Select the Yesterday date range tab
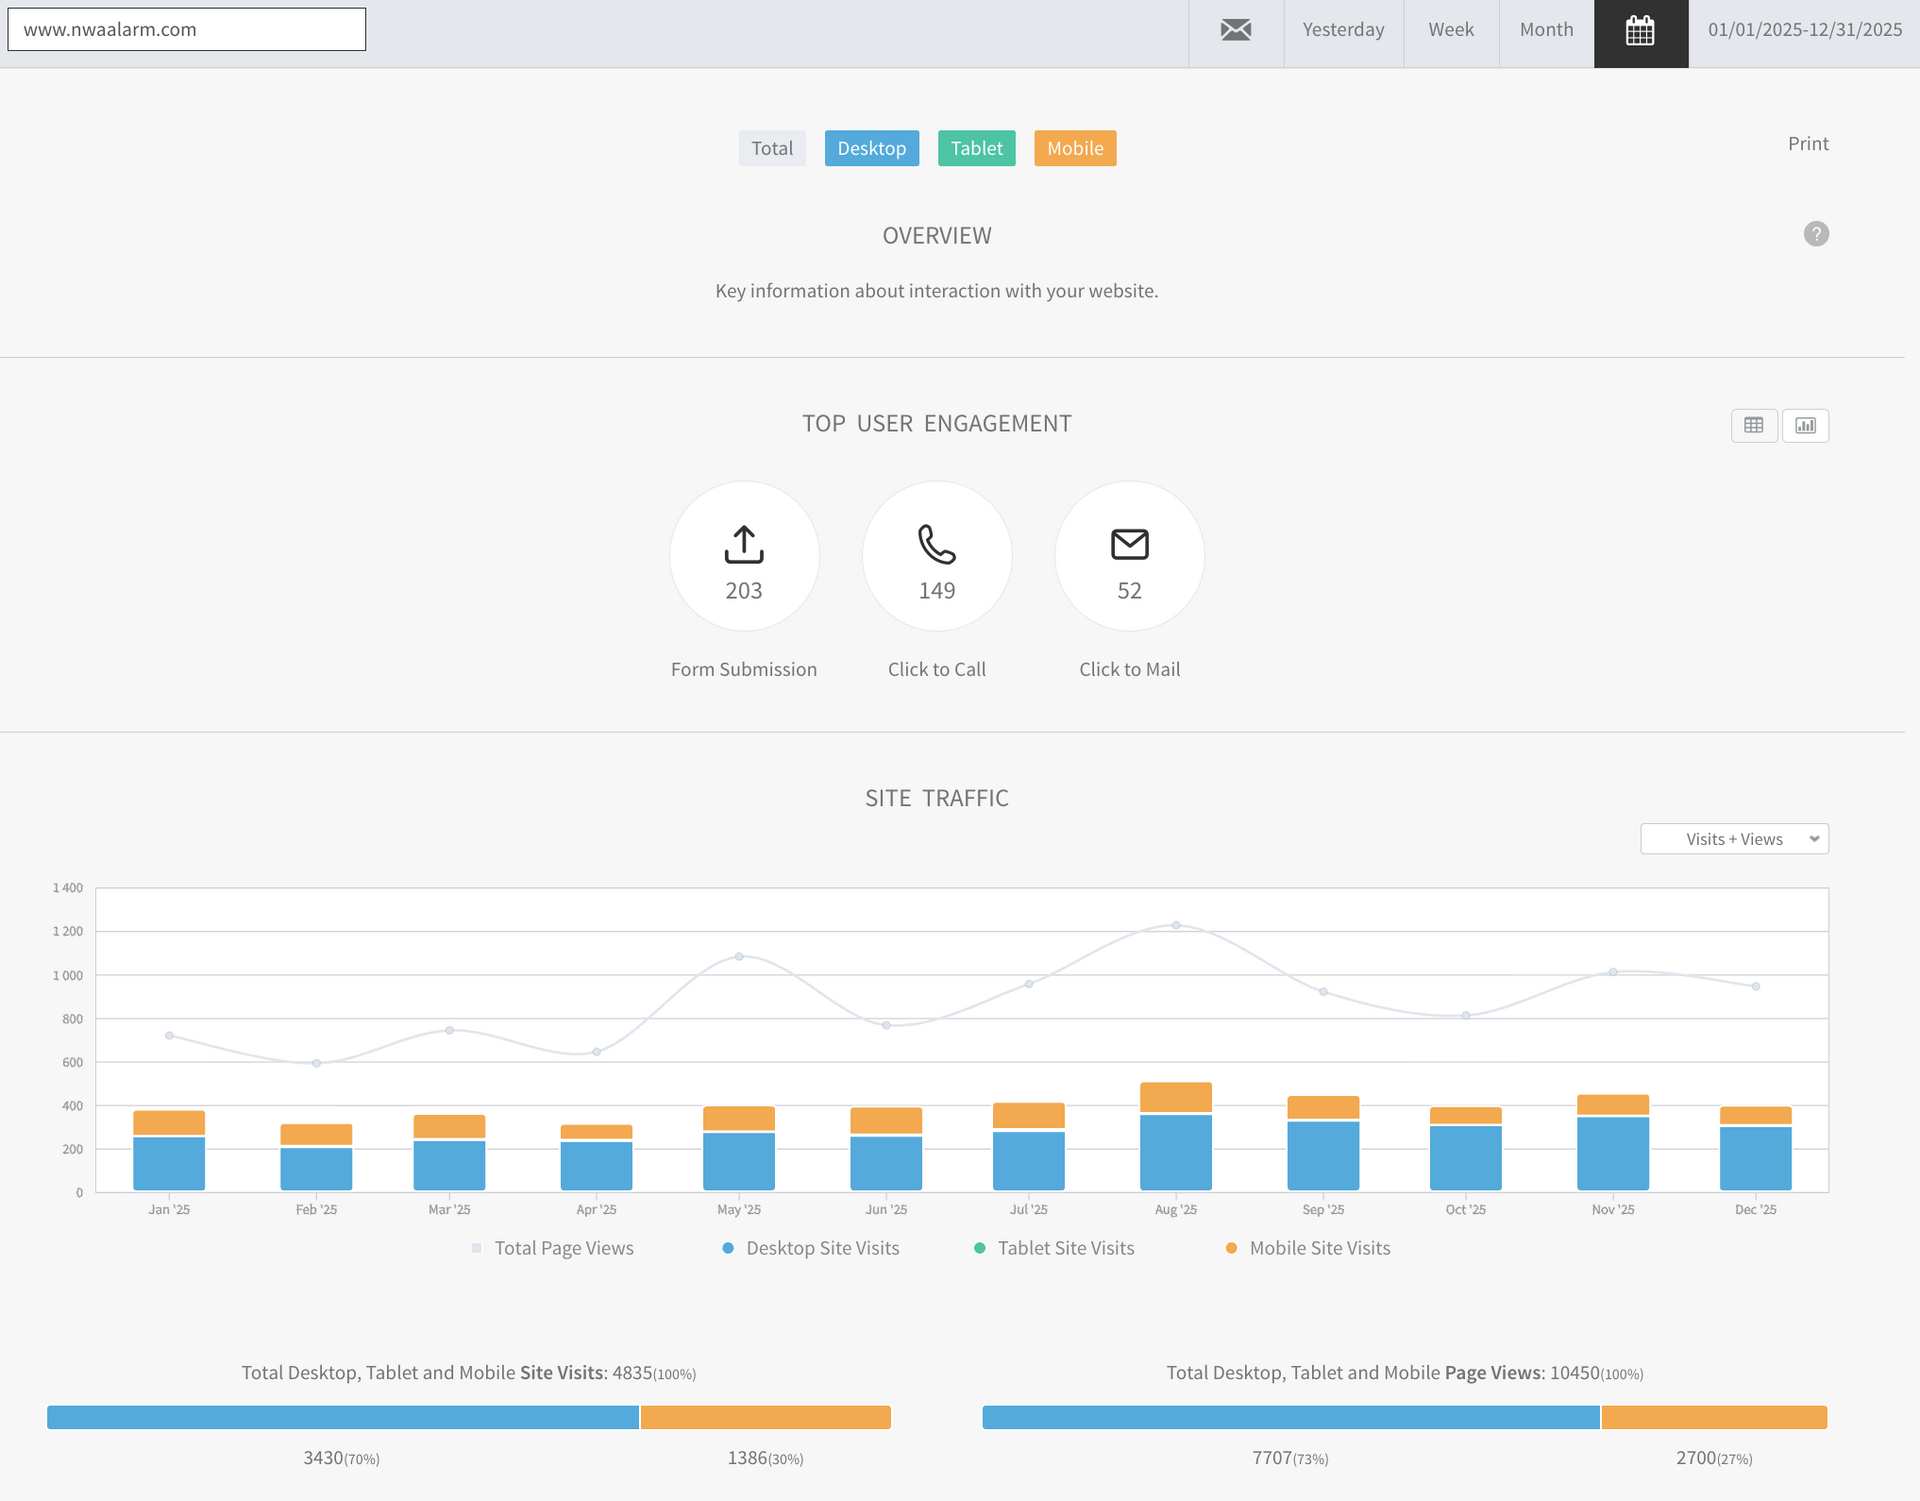The image size is (1920, 1501). click(x=1343, y=30)
